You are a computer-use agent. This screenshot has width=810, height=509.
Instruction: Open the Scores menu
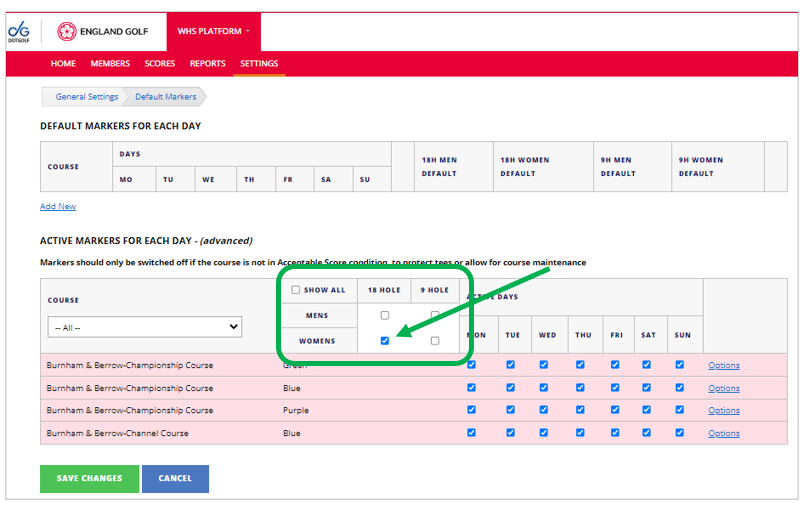160,64
